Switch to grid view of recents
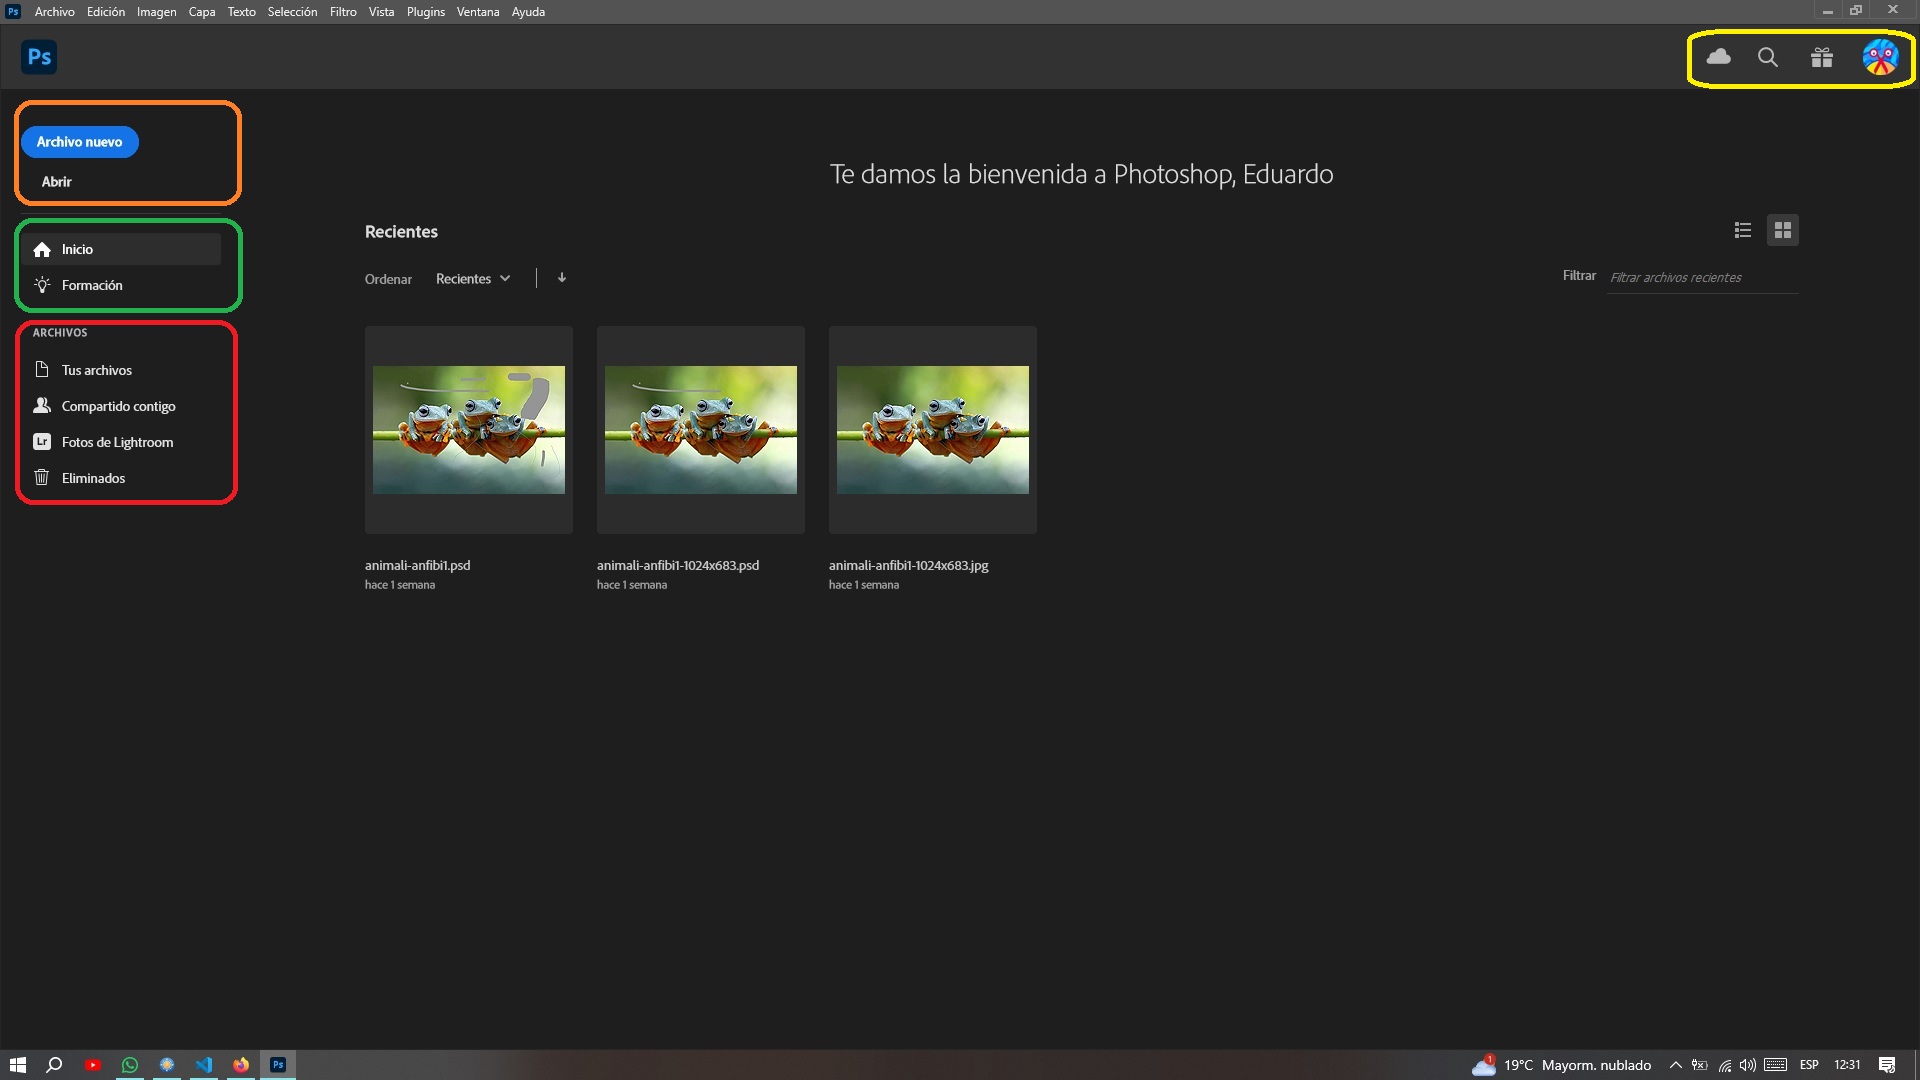This screenshot has height=1080, width=1920. (1783, 230)
